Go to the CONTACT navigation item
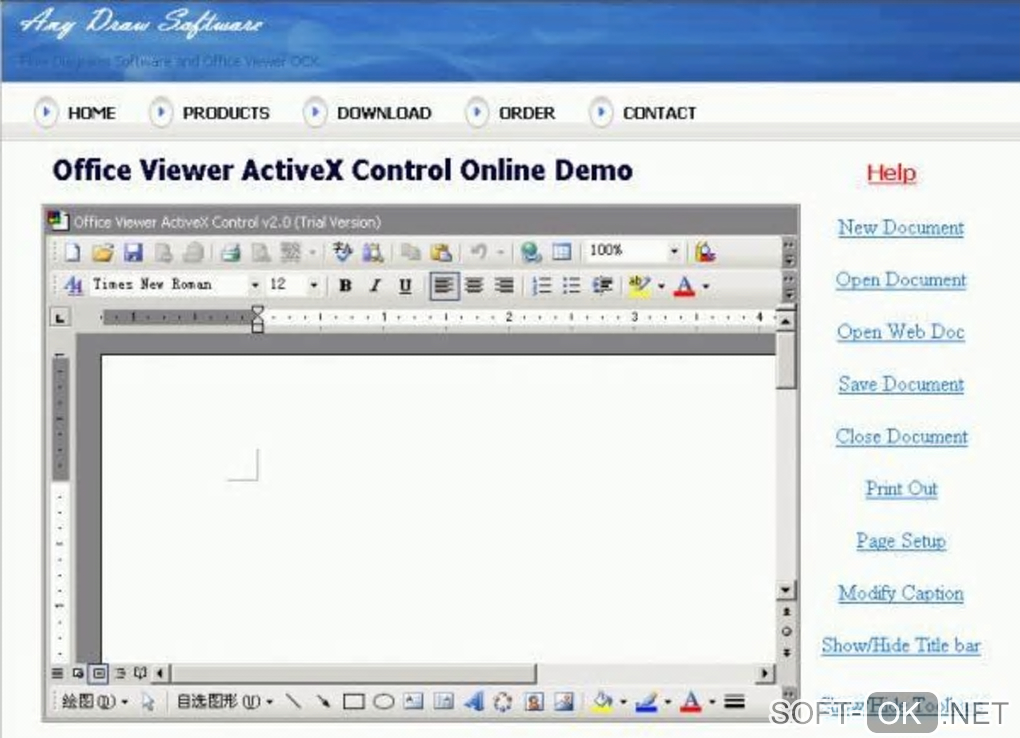The image size is (1020, 738). coord(659,113)
